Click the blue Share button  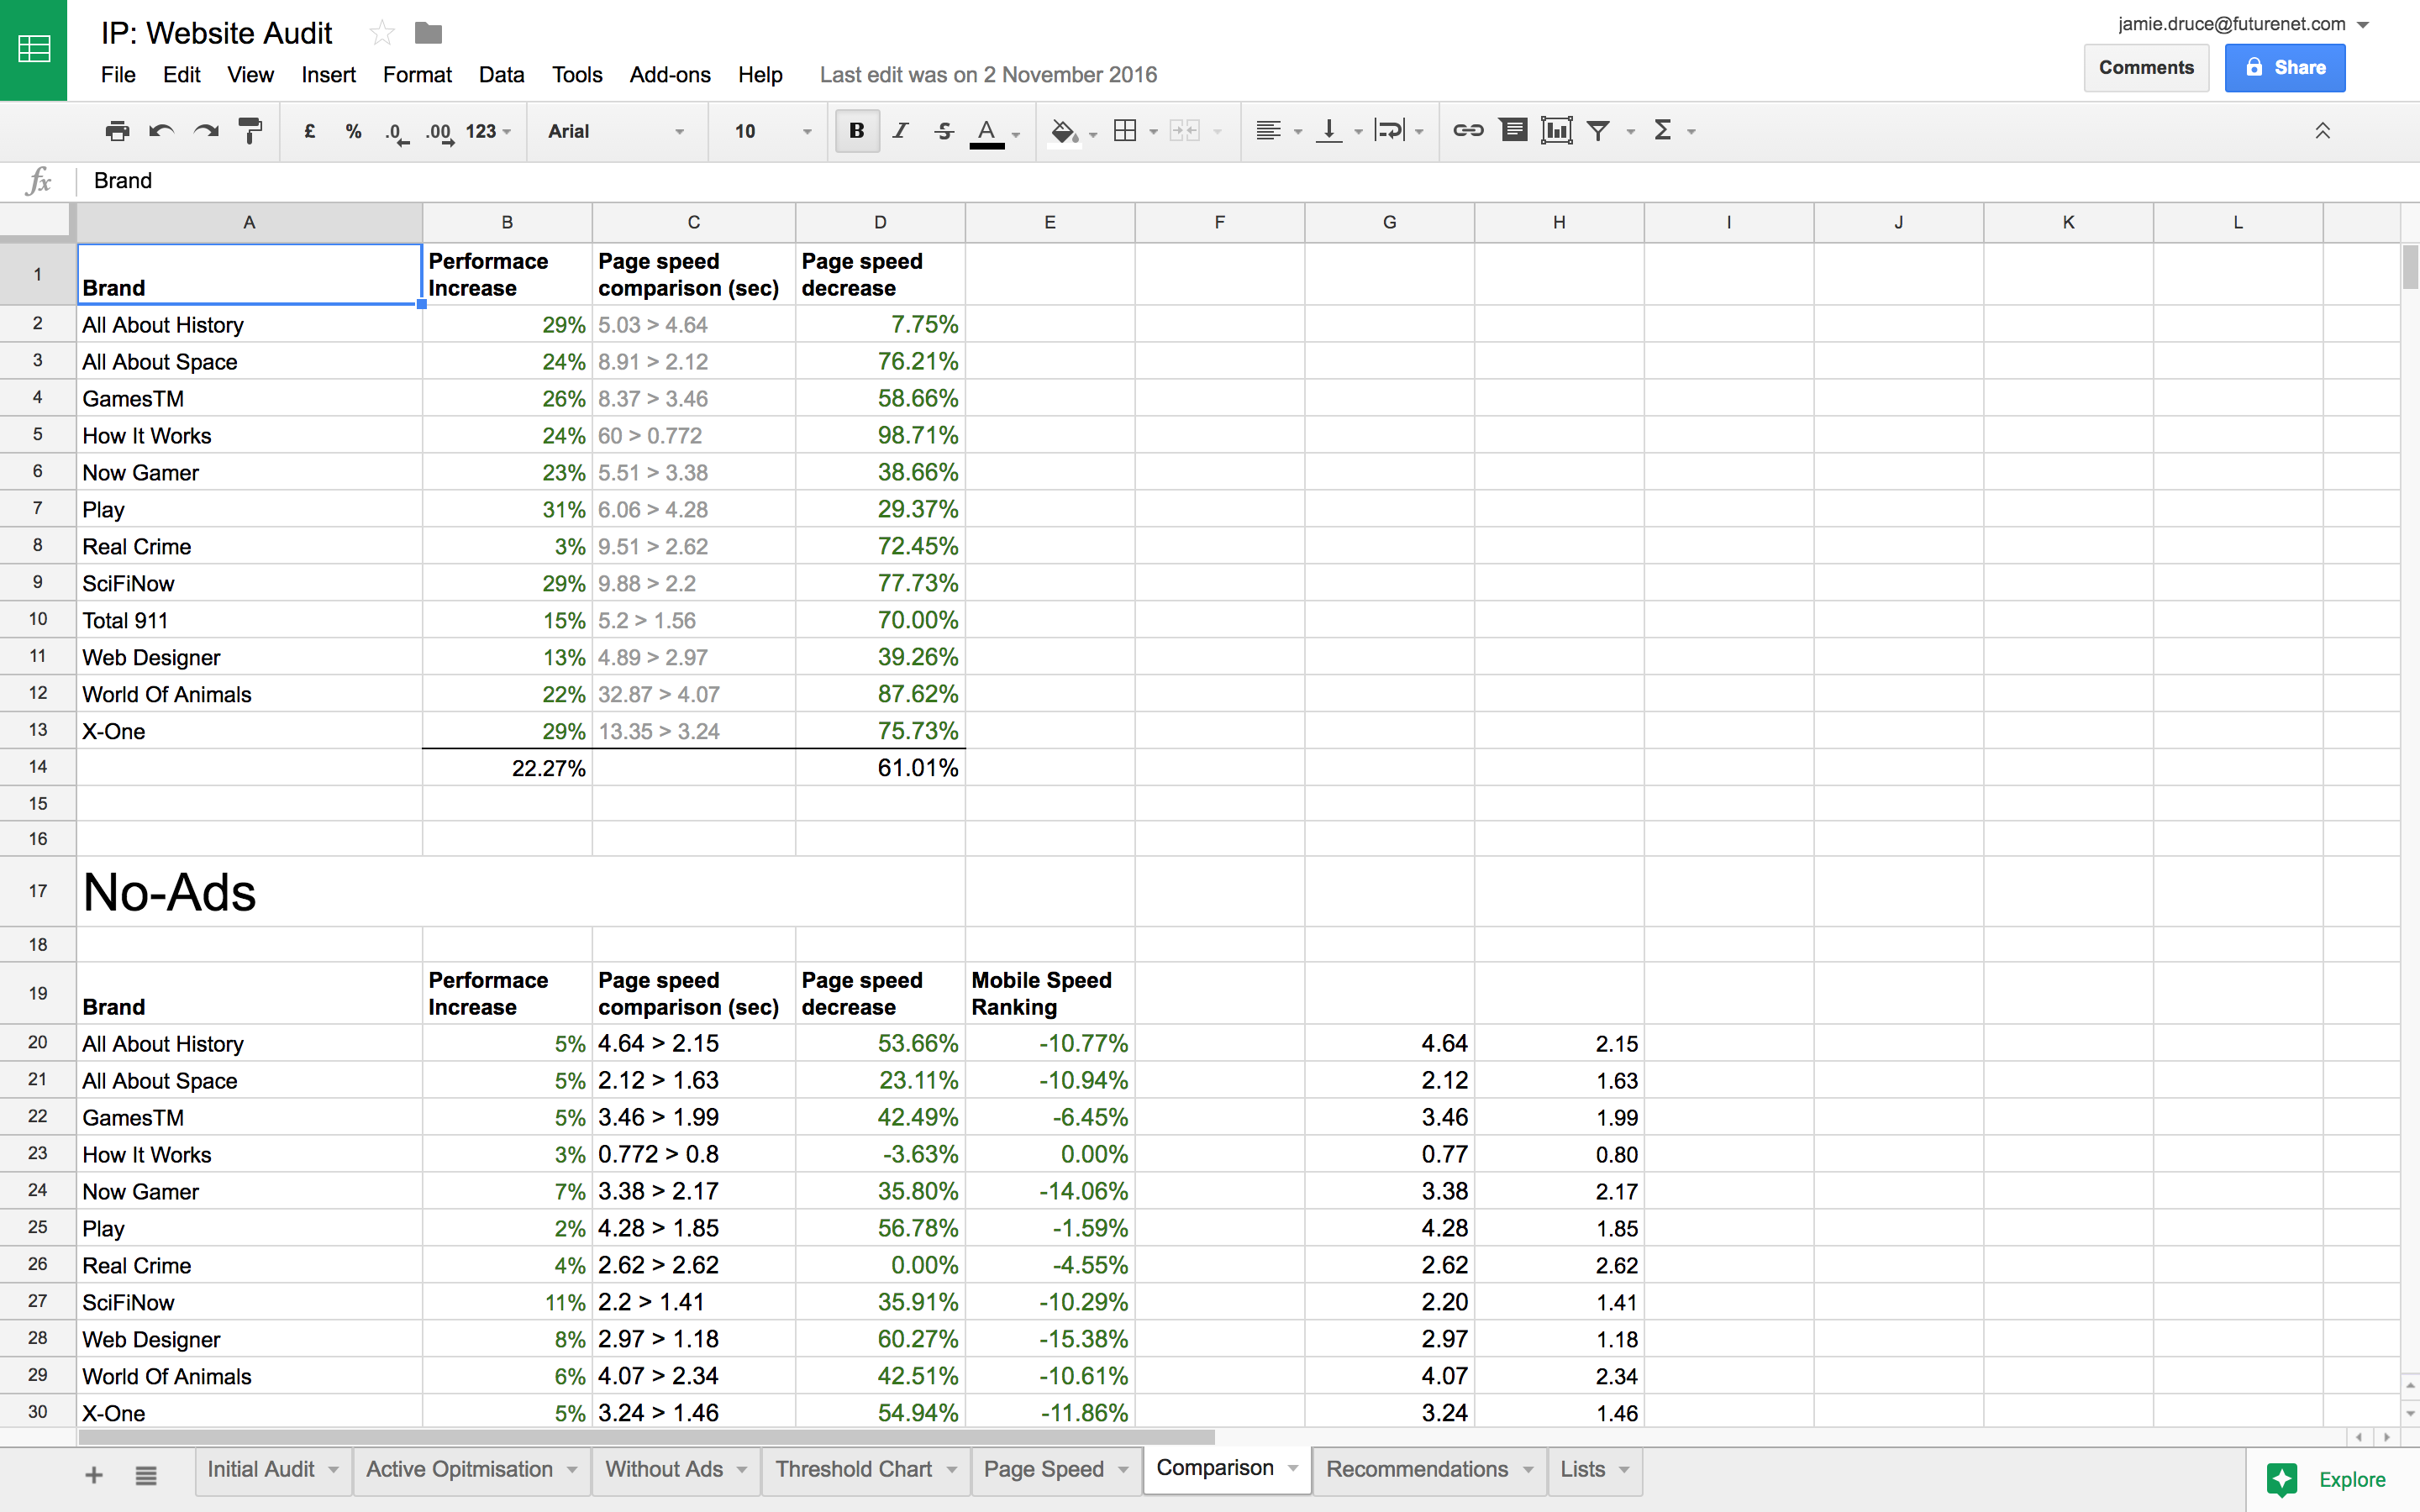(2284, 68)
